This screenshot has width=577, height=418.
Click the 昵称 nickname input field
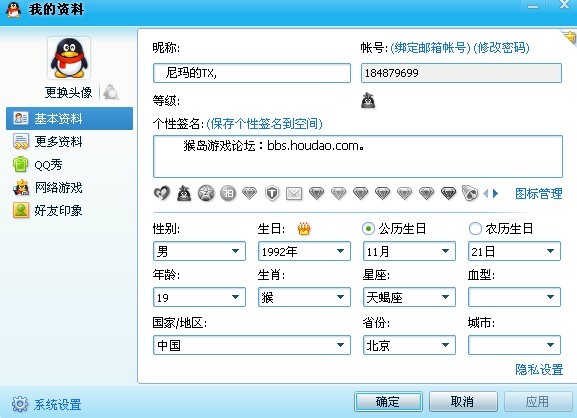pyautogui.click(x=252, y=73)
